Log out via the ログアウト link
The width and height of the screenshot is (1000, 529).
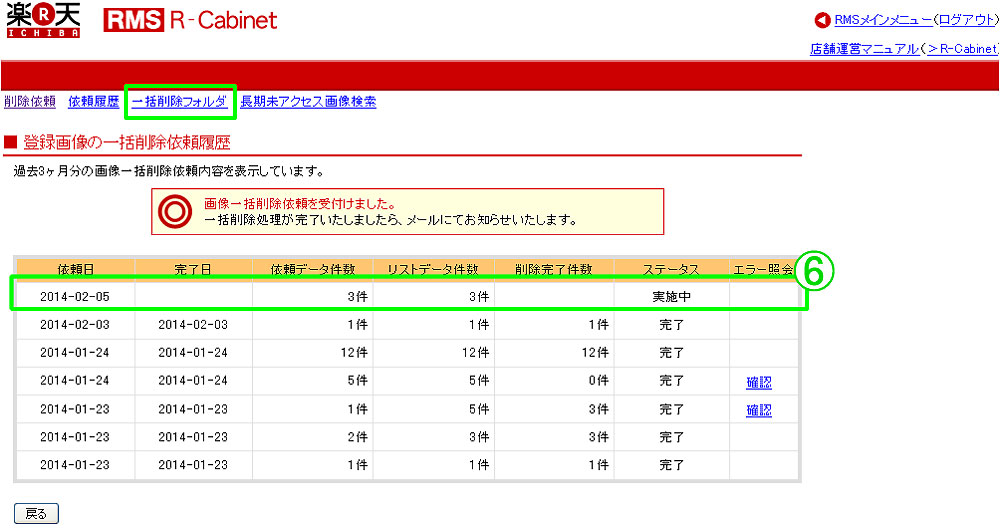pos(967,20)
